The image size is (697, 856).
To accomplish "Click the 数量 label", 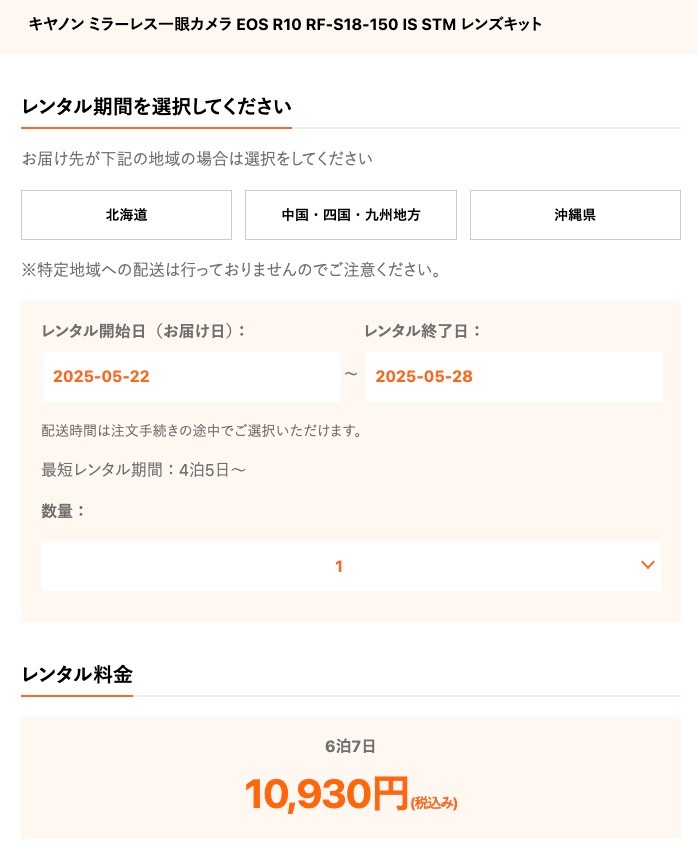I will [x=63, y=511].
